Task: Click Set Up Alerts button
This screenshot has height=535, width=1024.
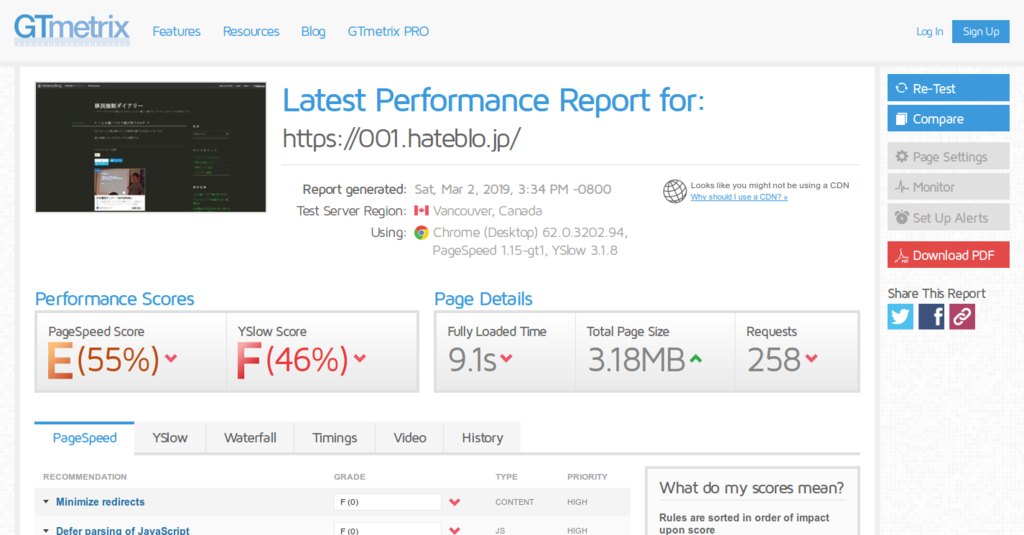Action: pos(948,218)
